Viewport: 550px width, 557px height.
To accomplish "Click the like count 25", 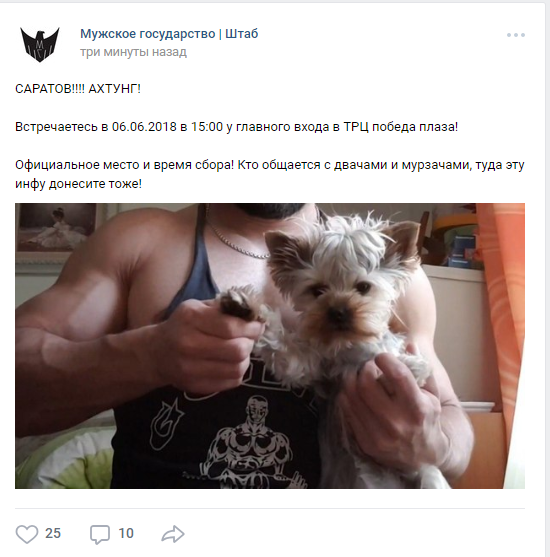I will [x=53, y=533].
